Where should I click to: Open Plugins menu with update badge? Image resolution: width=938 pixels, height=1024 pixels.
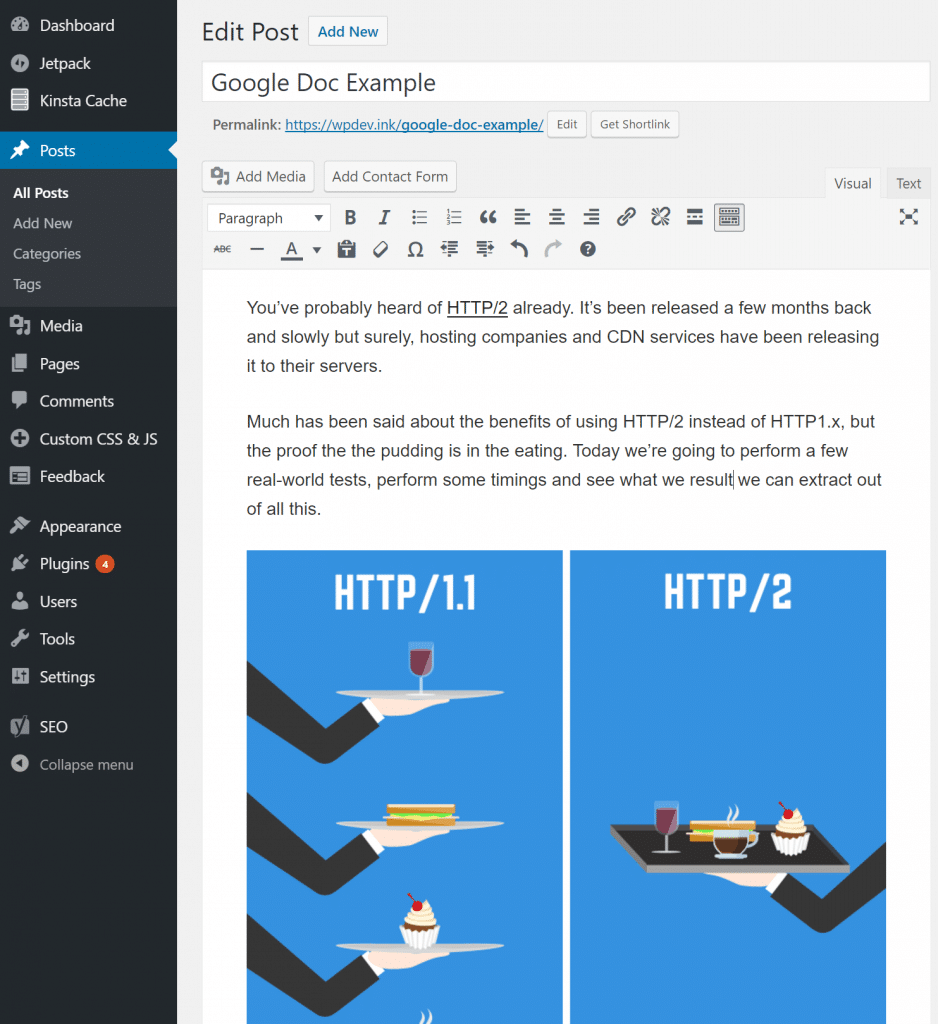88,564
